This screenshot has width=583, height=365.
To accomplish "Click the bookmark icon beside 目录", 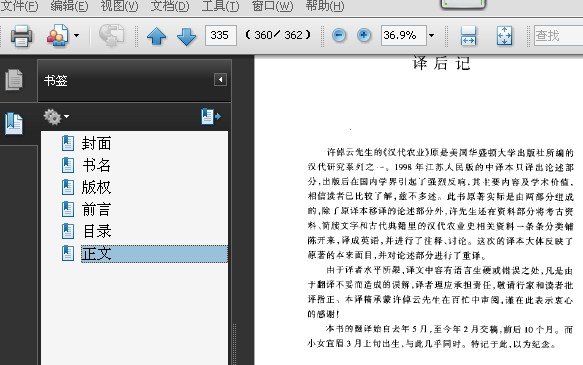I will (x=68, y=231).
